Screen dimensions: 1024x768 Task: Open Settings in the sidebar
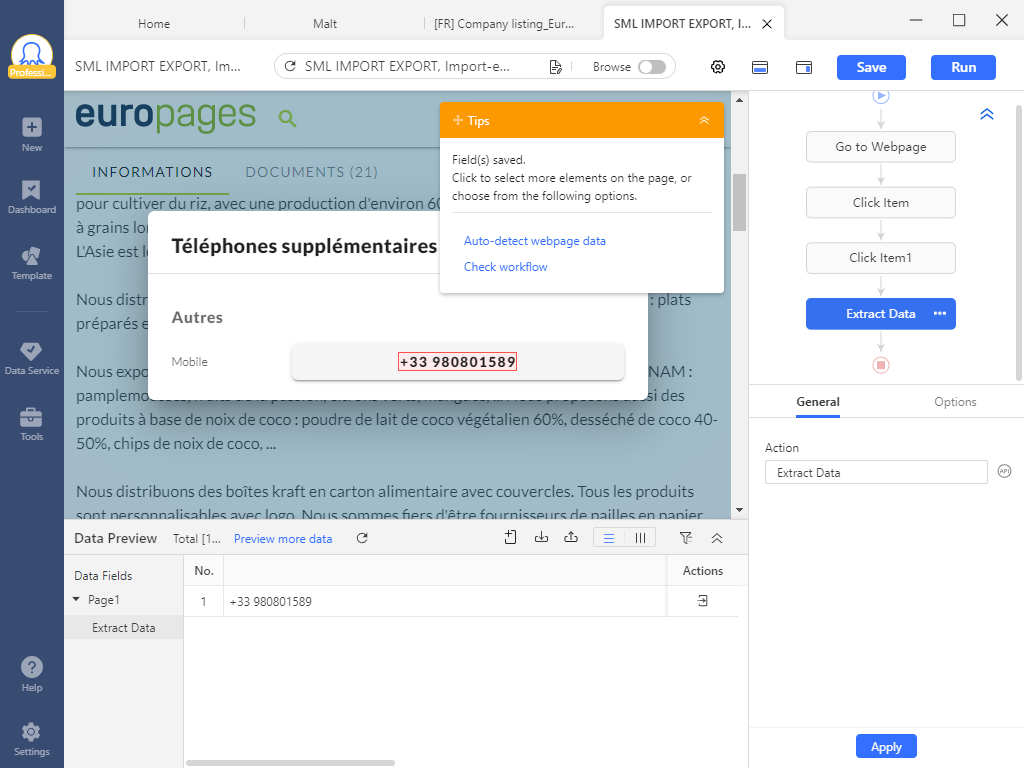click(31, 739)
